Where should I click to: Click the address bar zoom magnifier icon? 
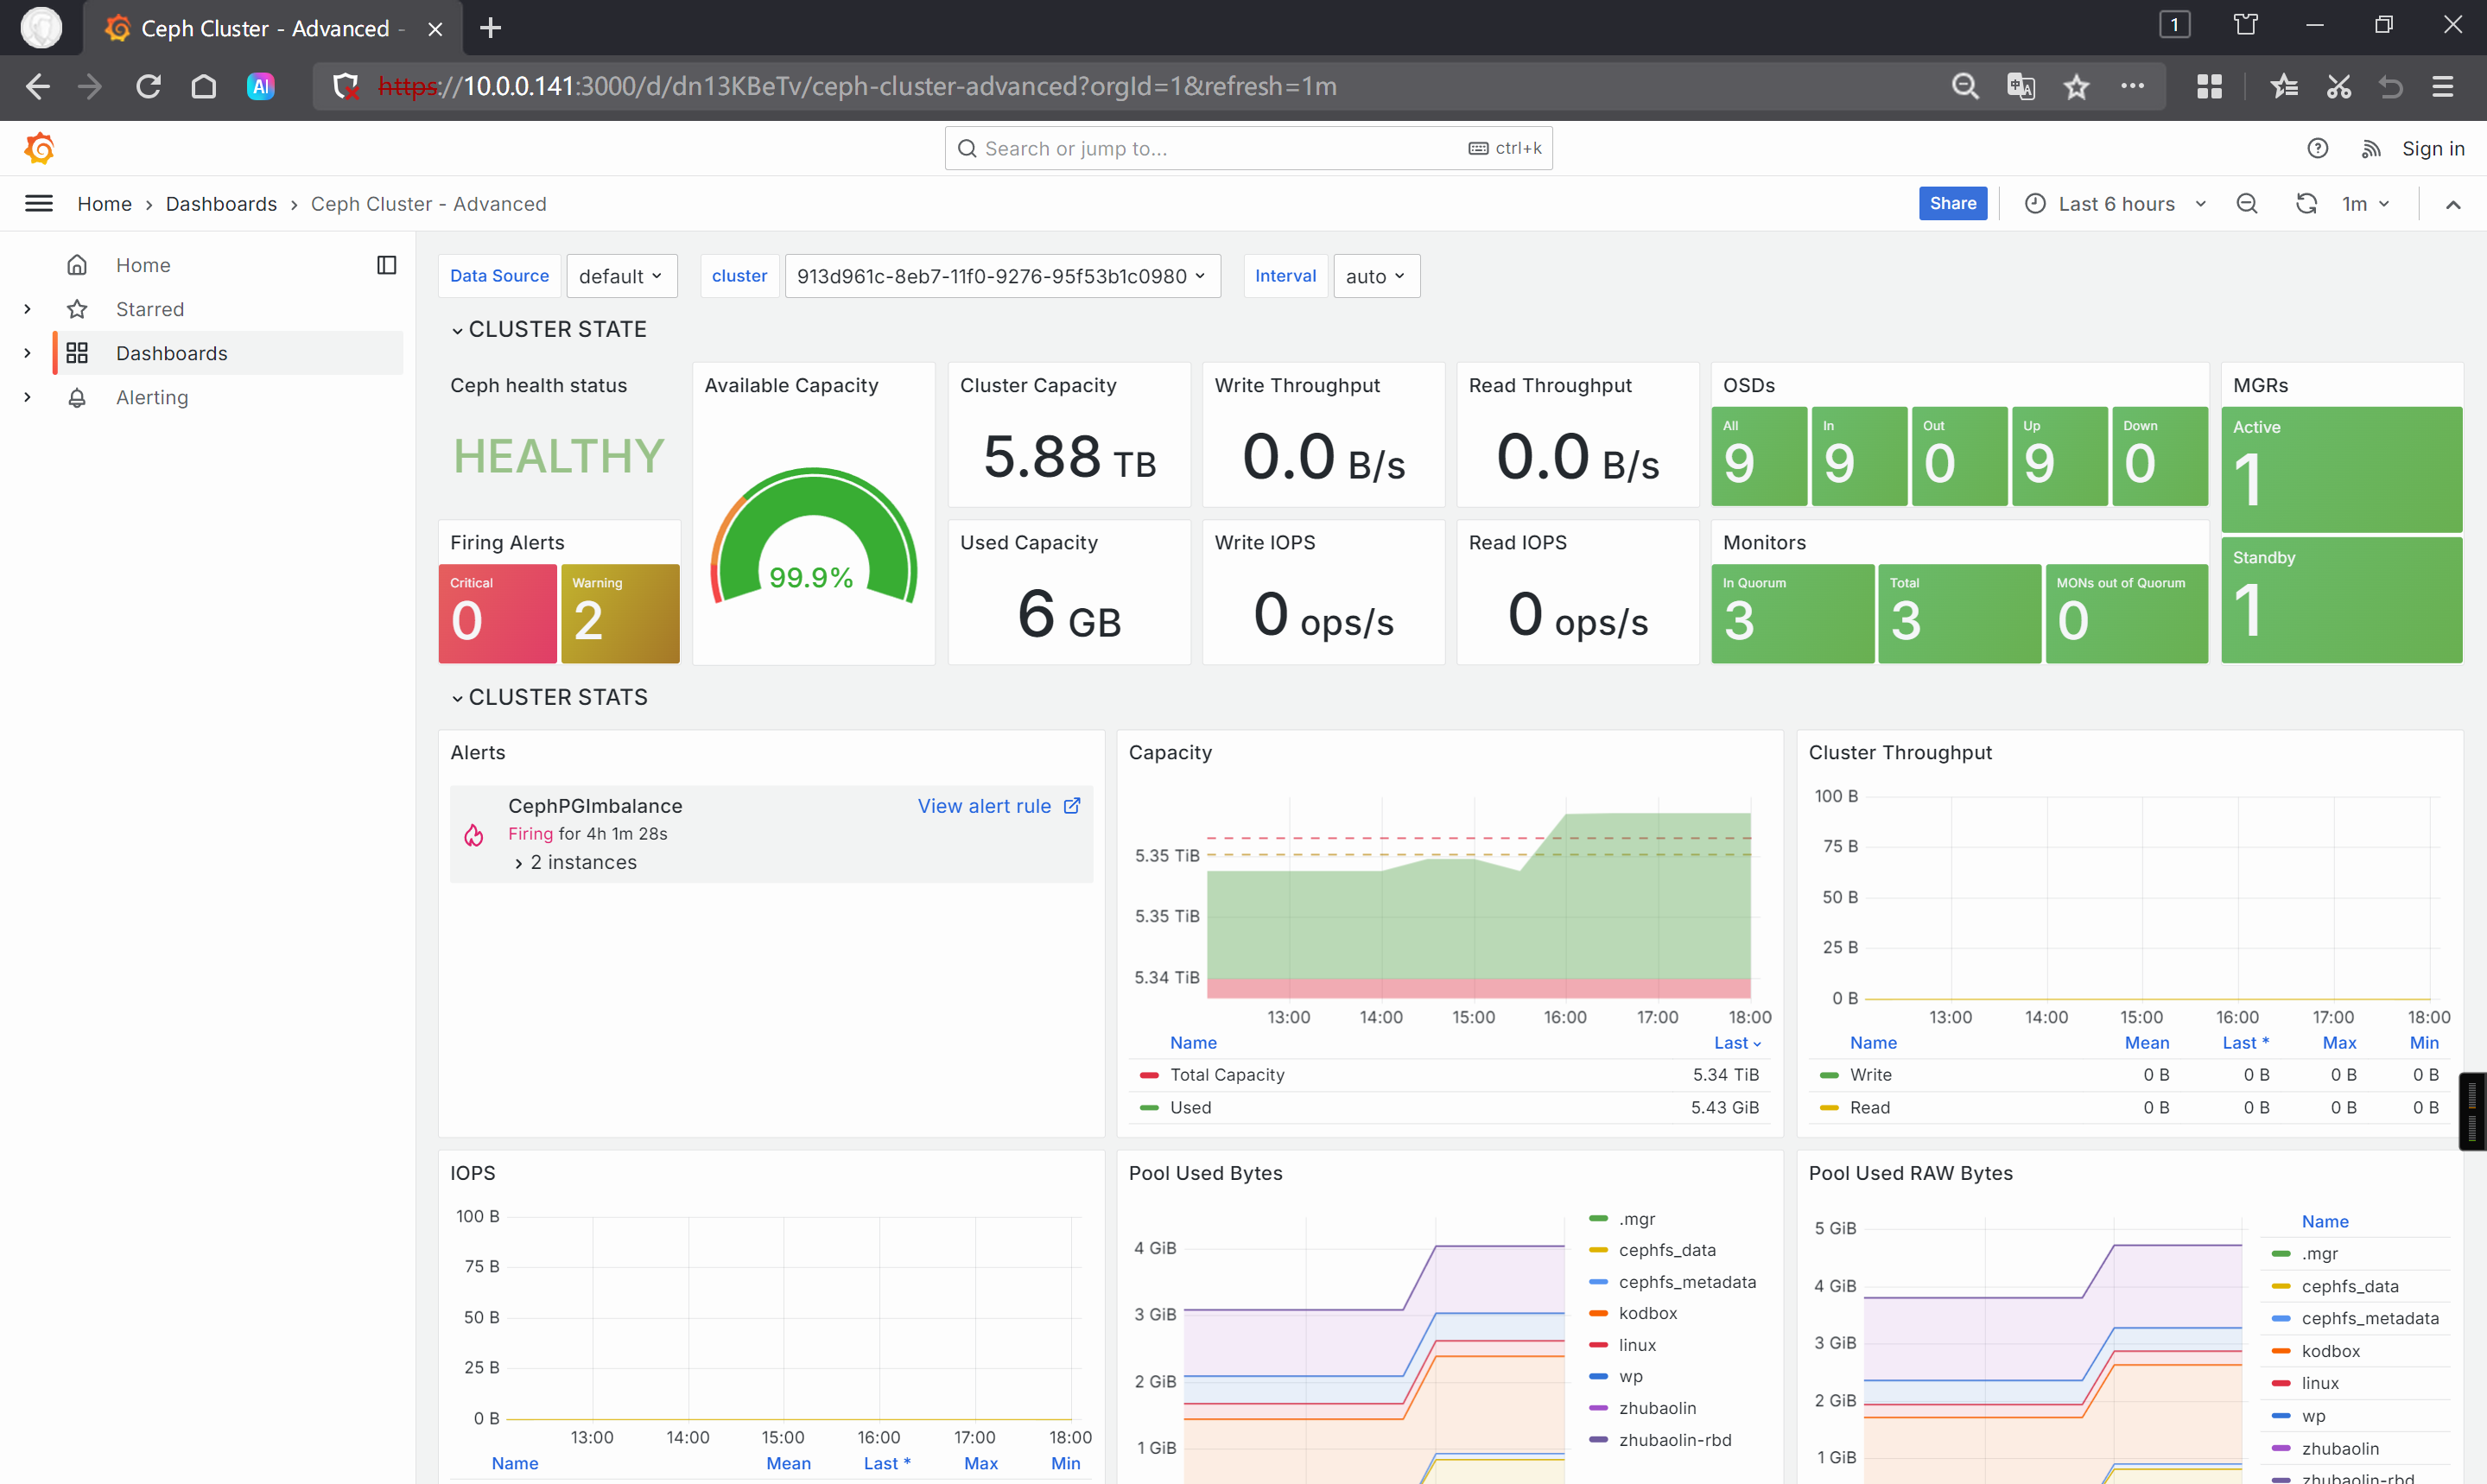(1965, 87)
